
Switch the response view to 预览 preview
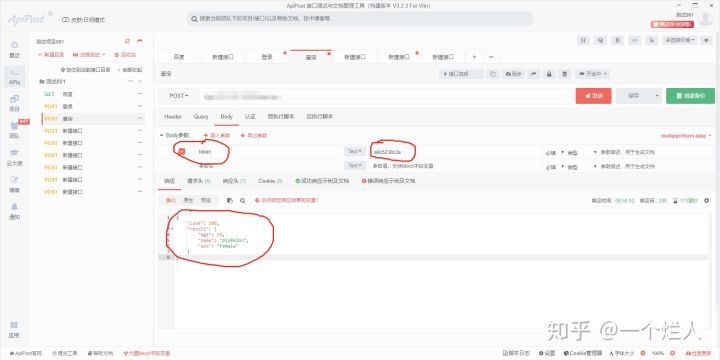coord(205,201)
